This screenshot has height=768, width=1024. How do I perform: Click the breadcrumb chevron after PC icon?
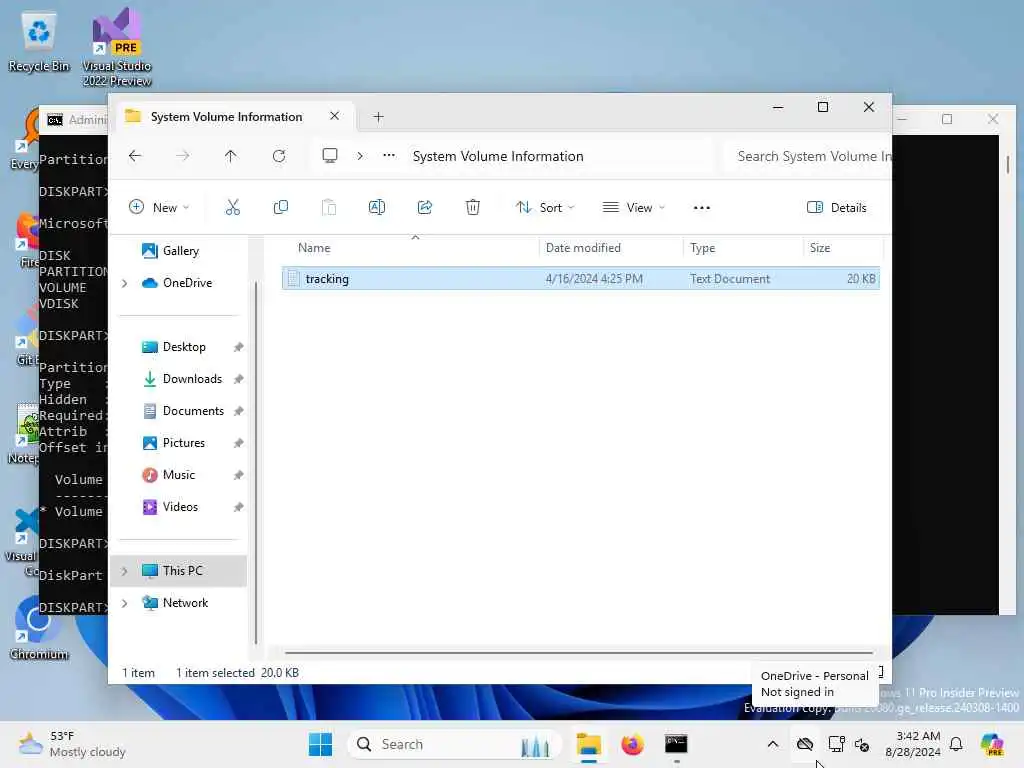pyautogui.click(x=360, y=156)
